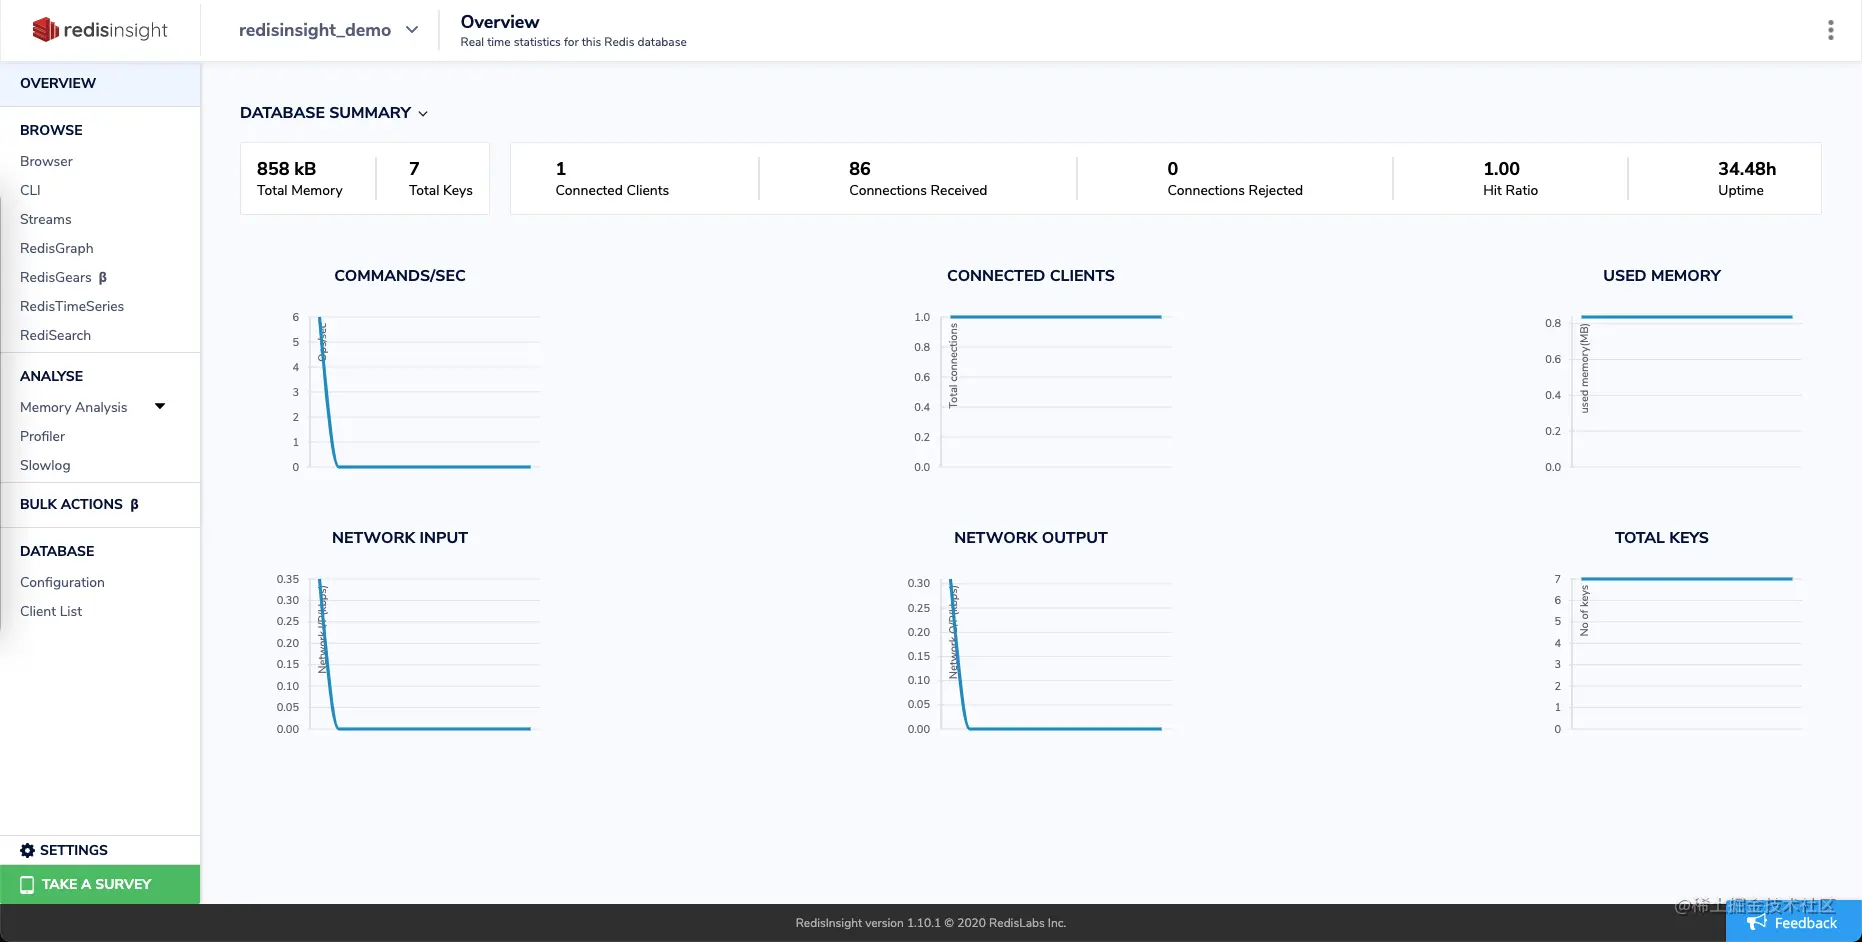Click the 34.48h Uptime stat
This screenshot has width=1862, height=942.
tap(1747, 178)
